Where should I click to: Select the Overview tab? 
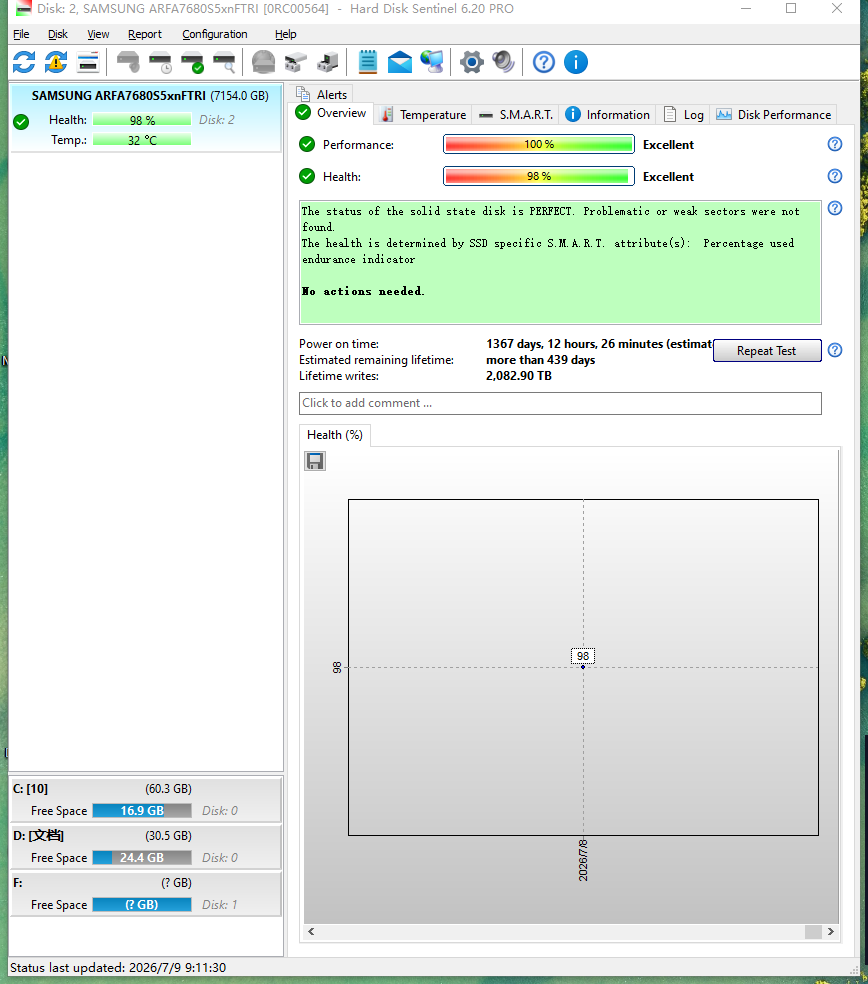point(332,113)
